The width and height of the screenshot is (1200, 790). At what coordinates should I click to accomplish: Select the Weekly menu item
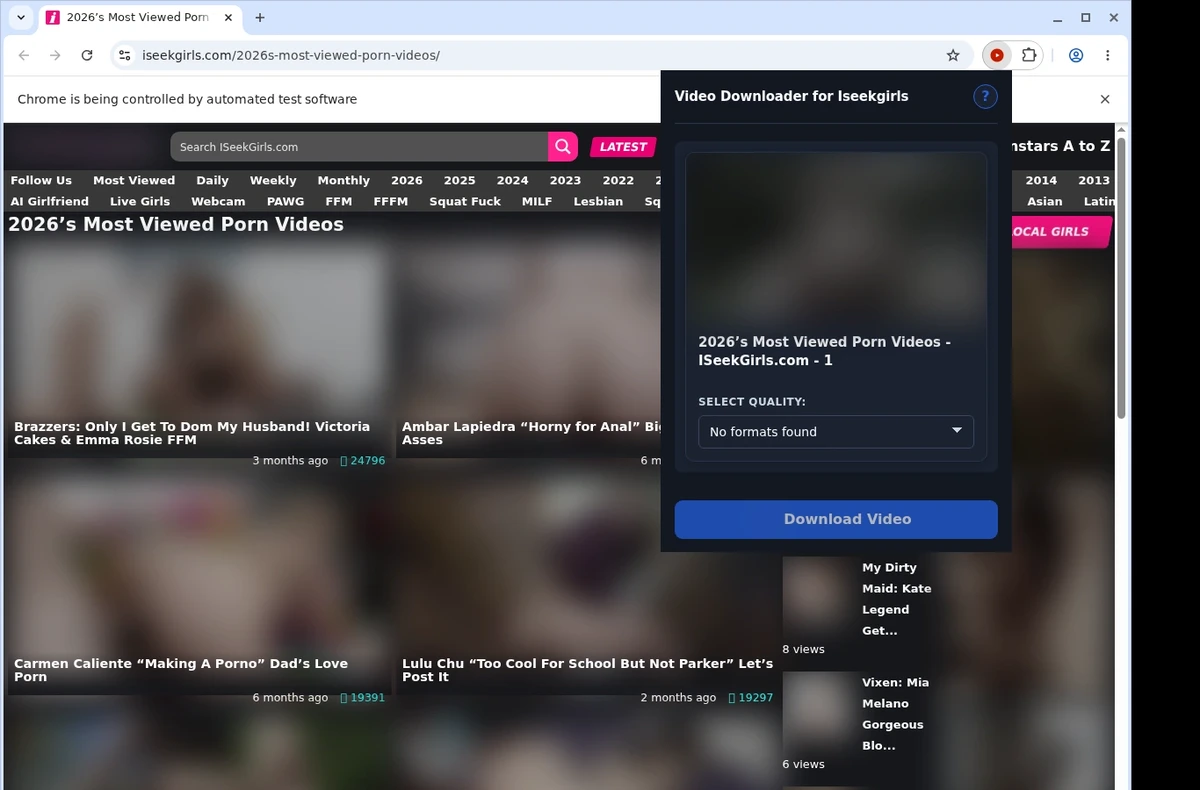273,180
